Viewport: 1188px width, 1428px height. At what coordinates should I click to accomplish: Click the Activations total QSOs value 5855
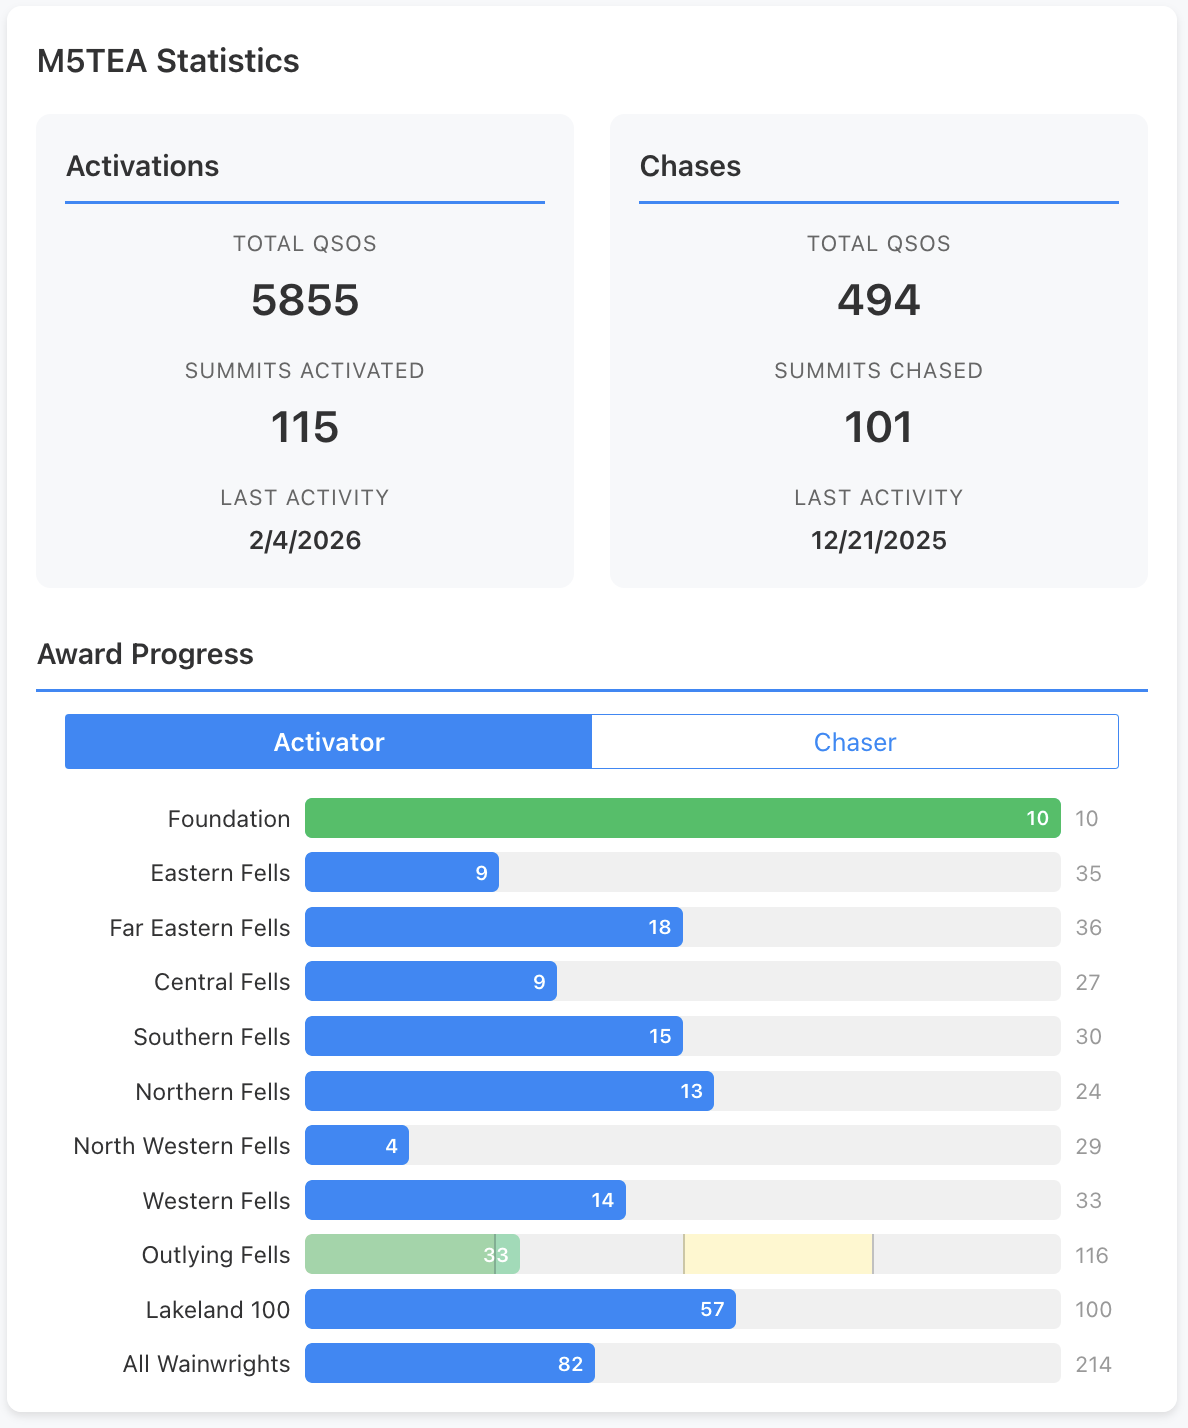coord(305,300)
